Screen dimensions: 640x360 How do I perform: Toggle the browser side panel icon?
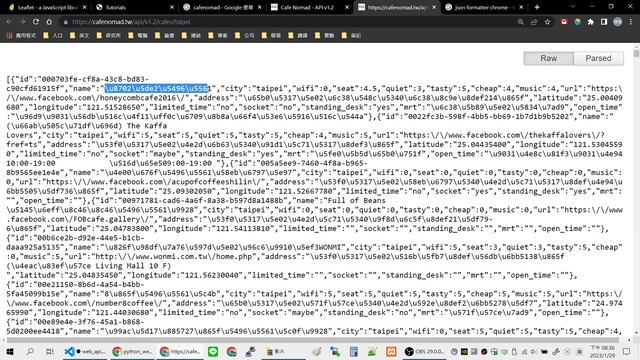coord(604,22)
